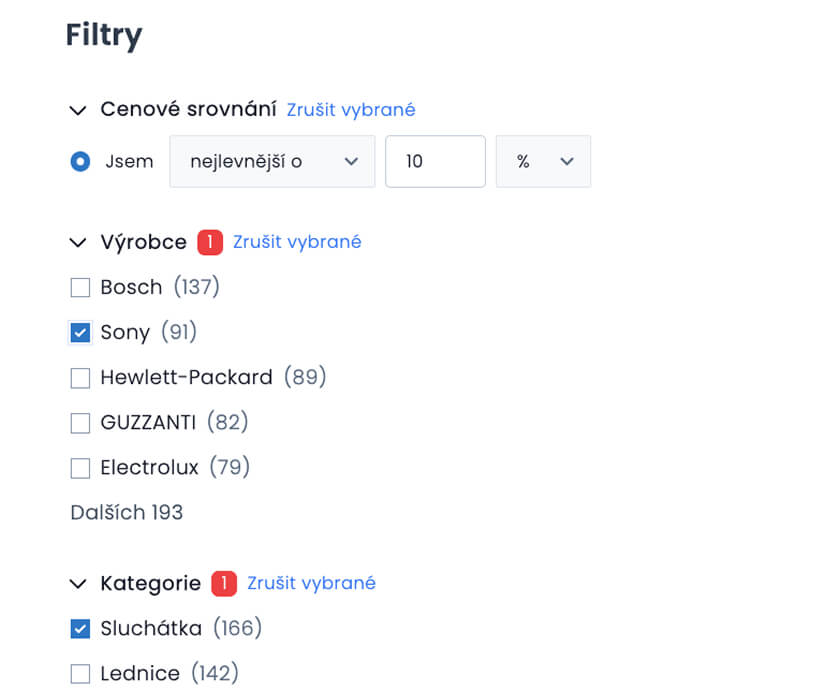Uncheck the Sluchátka category checkbox
The image size is (825, 690).
click(80, 629)
